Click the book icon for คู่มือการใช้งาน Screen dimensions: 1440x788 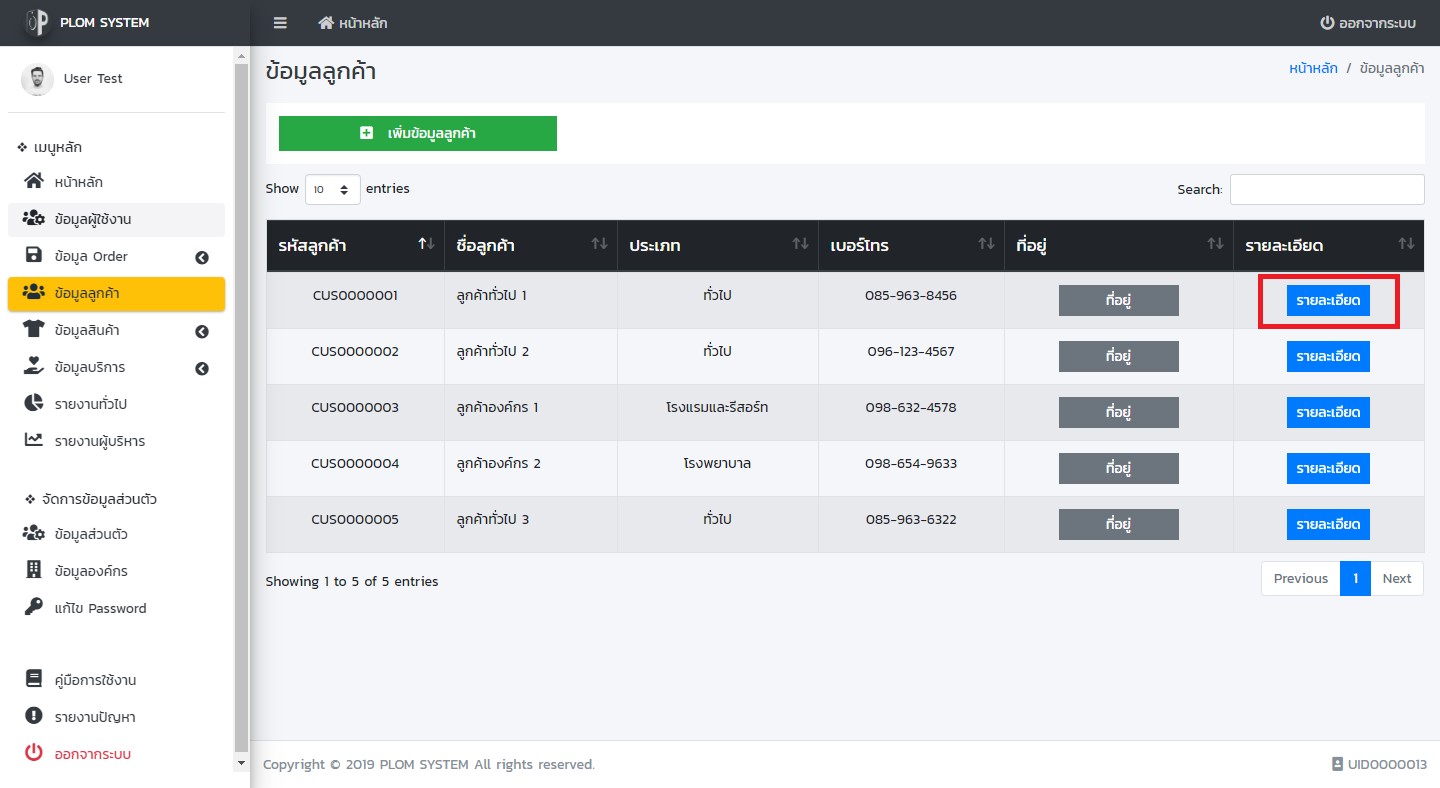coord(34,679)
